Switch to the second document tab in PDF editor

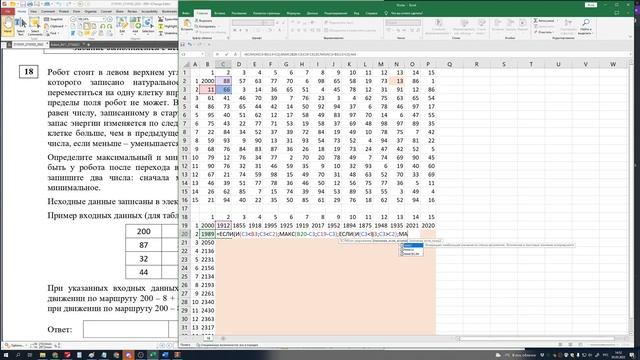64,44
